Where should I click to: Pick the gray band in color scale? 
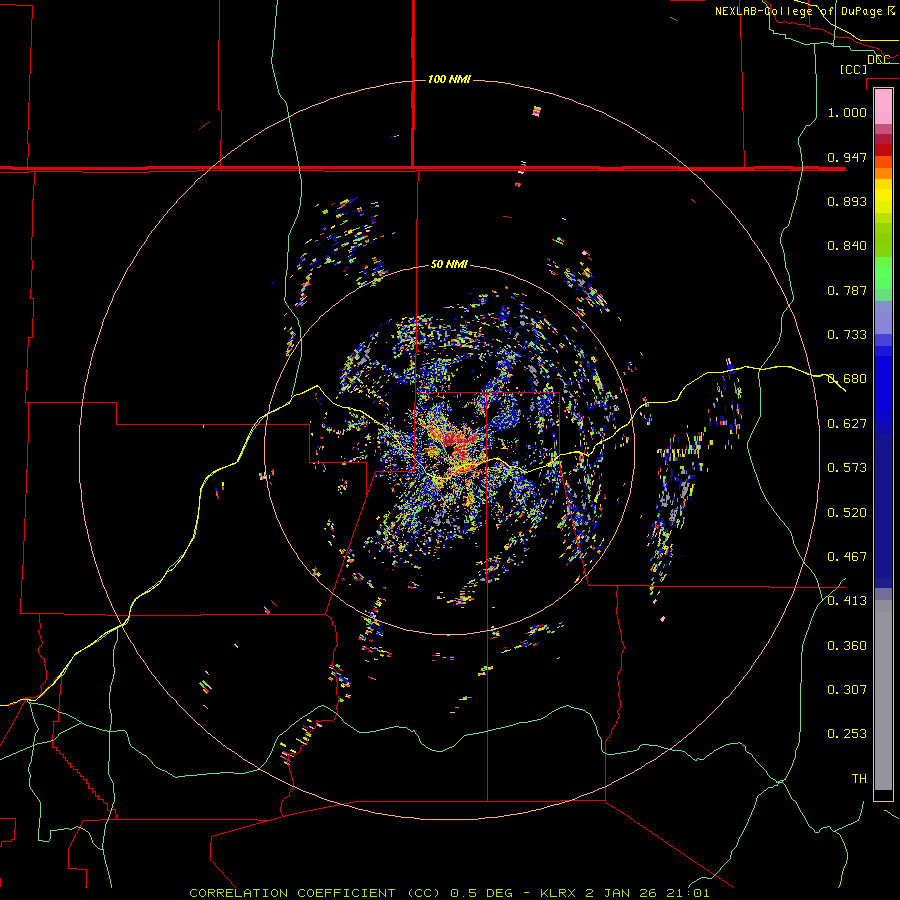click(x=883, y=695)
